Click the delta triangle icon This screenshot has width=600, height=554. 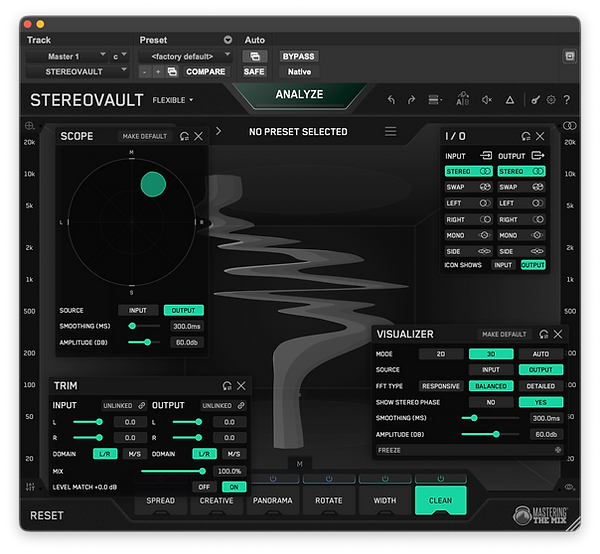pyautogui.click(x=510, y=100)
